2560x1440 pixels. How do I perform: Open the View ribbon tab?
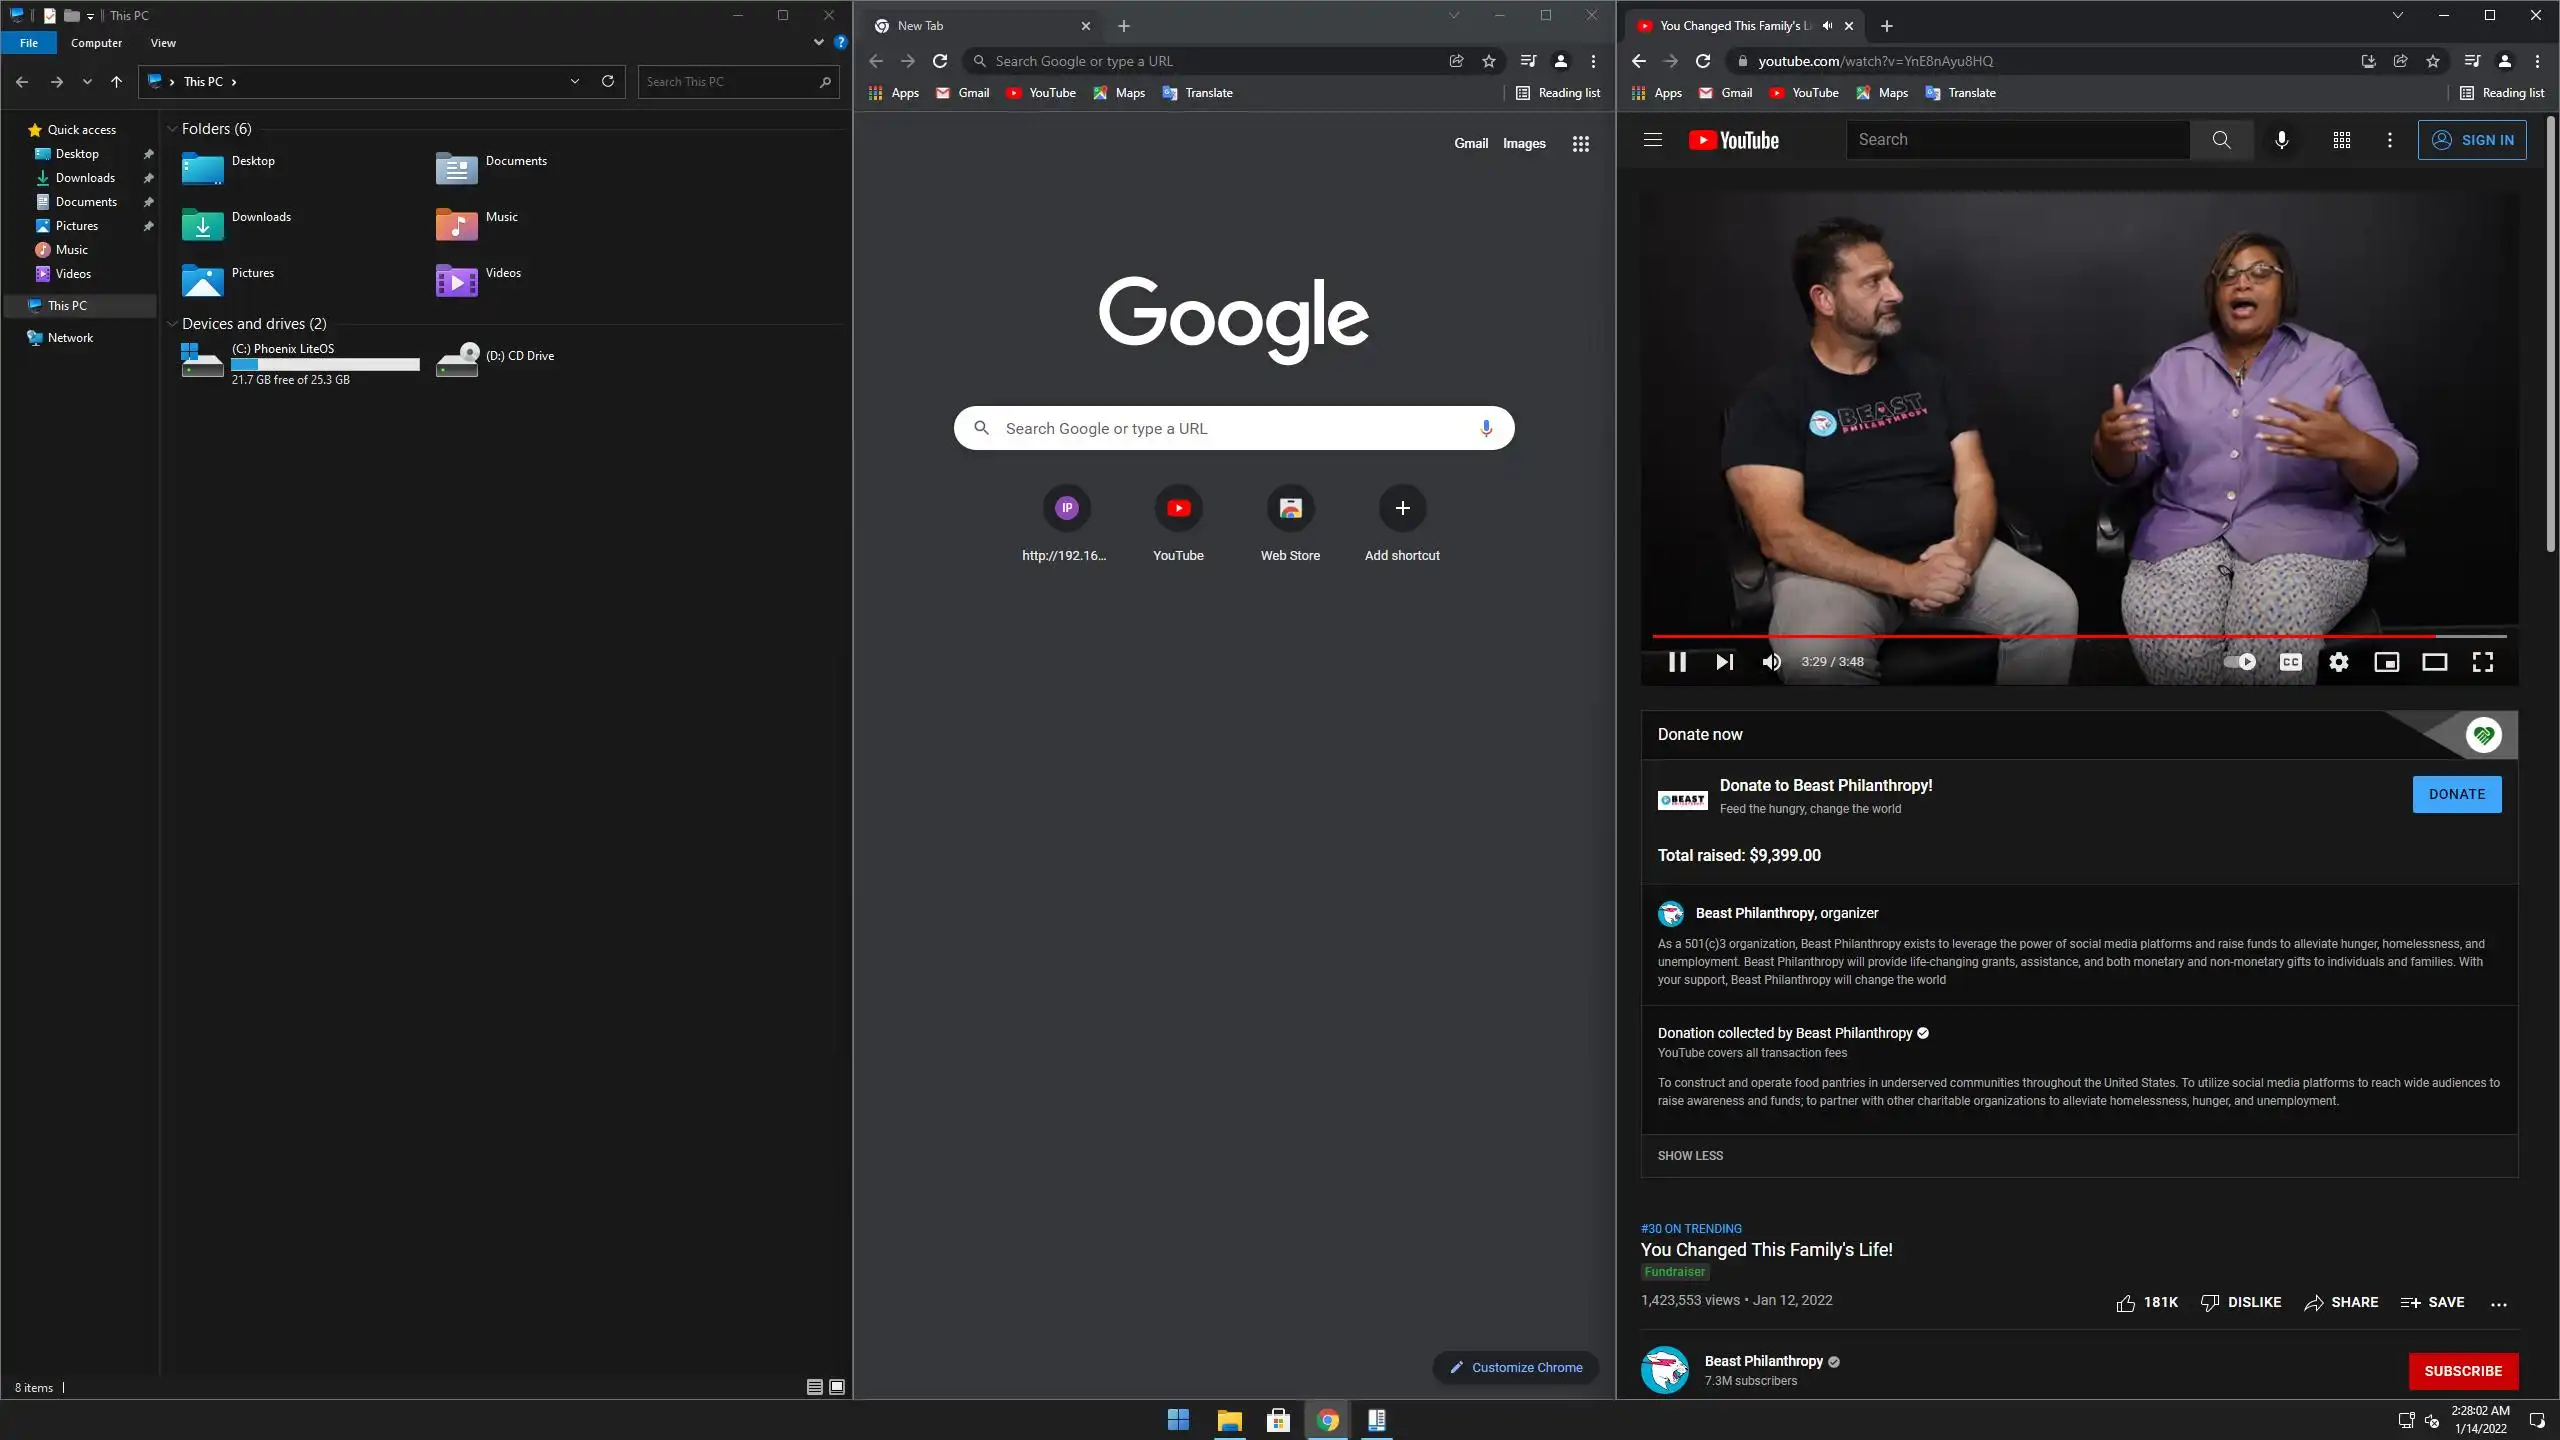pyautogui.click(x=163, y=43)
